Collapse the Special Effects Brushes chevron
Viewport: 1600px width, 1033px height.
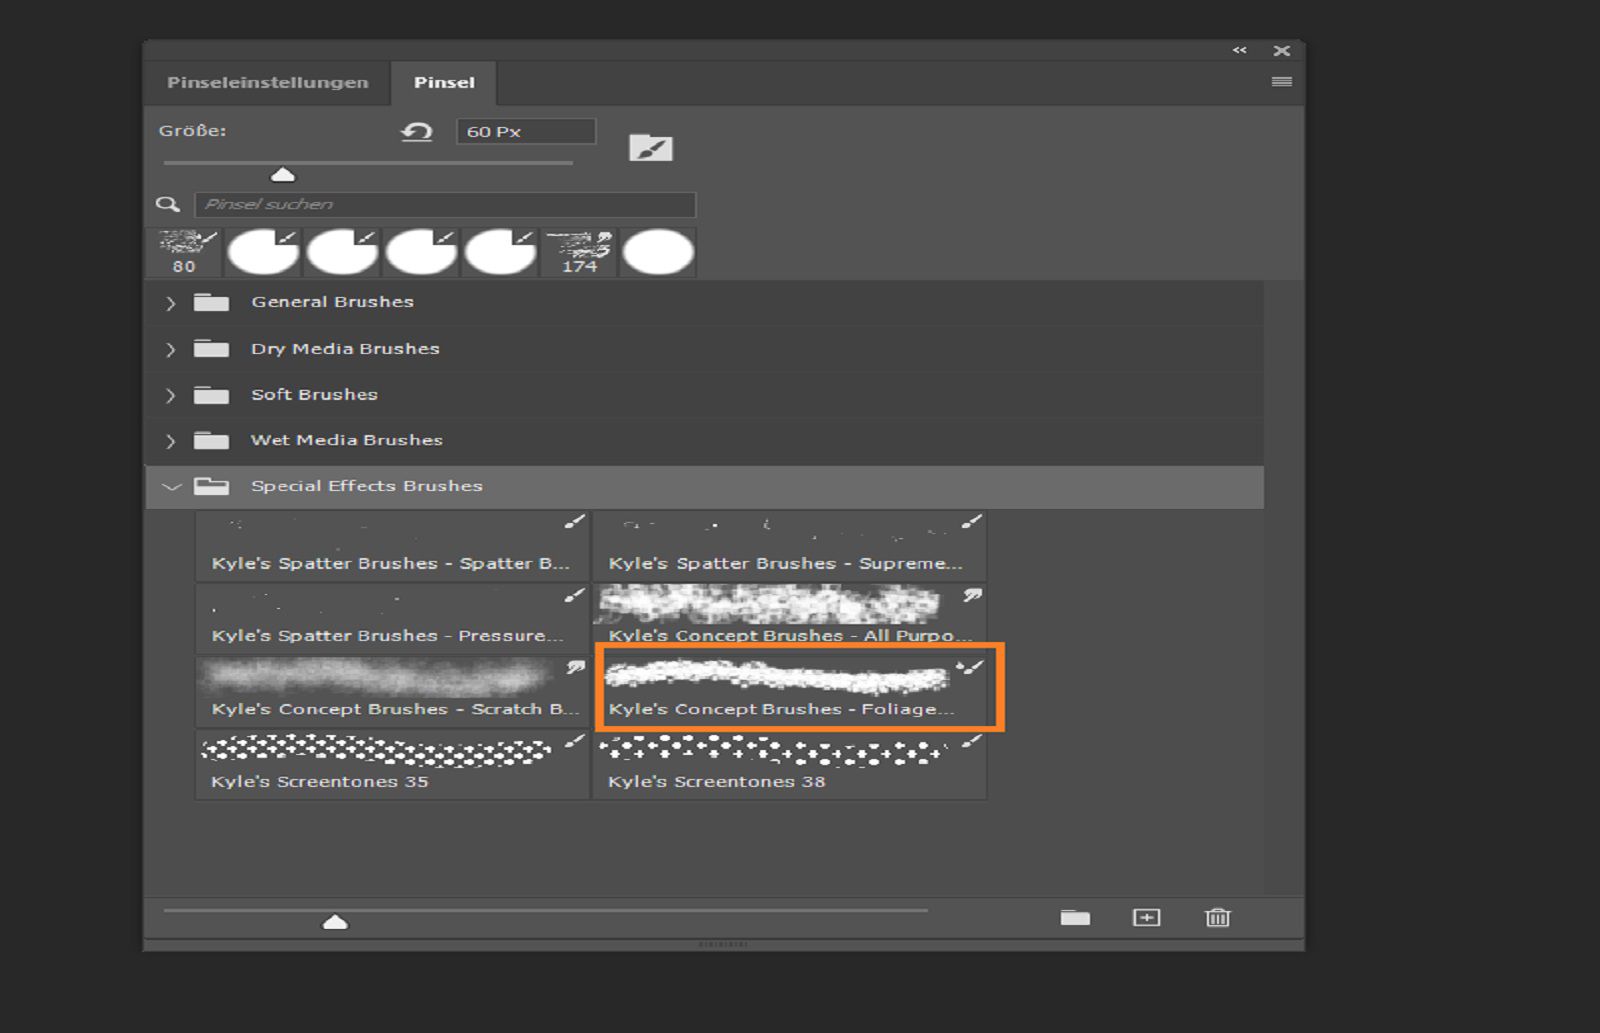[171, 487]
